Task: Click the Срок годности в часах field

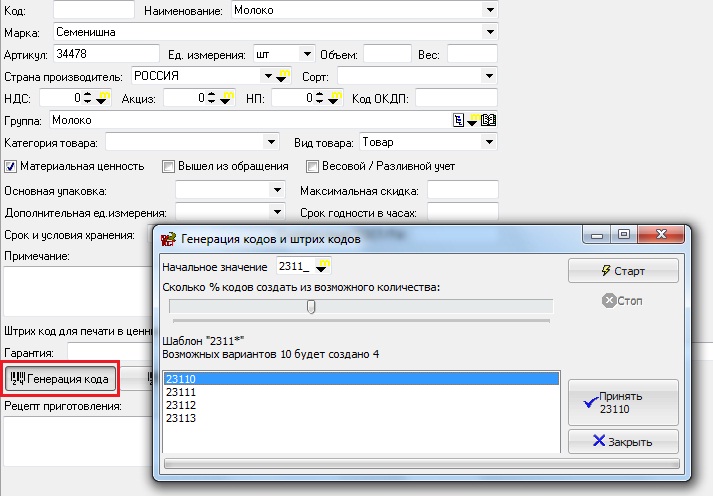Action: (462, 212)
